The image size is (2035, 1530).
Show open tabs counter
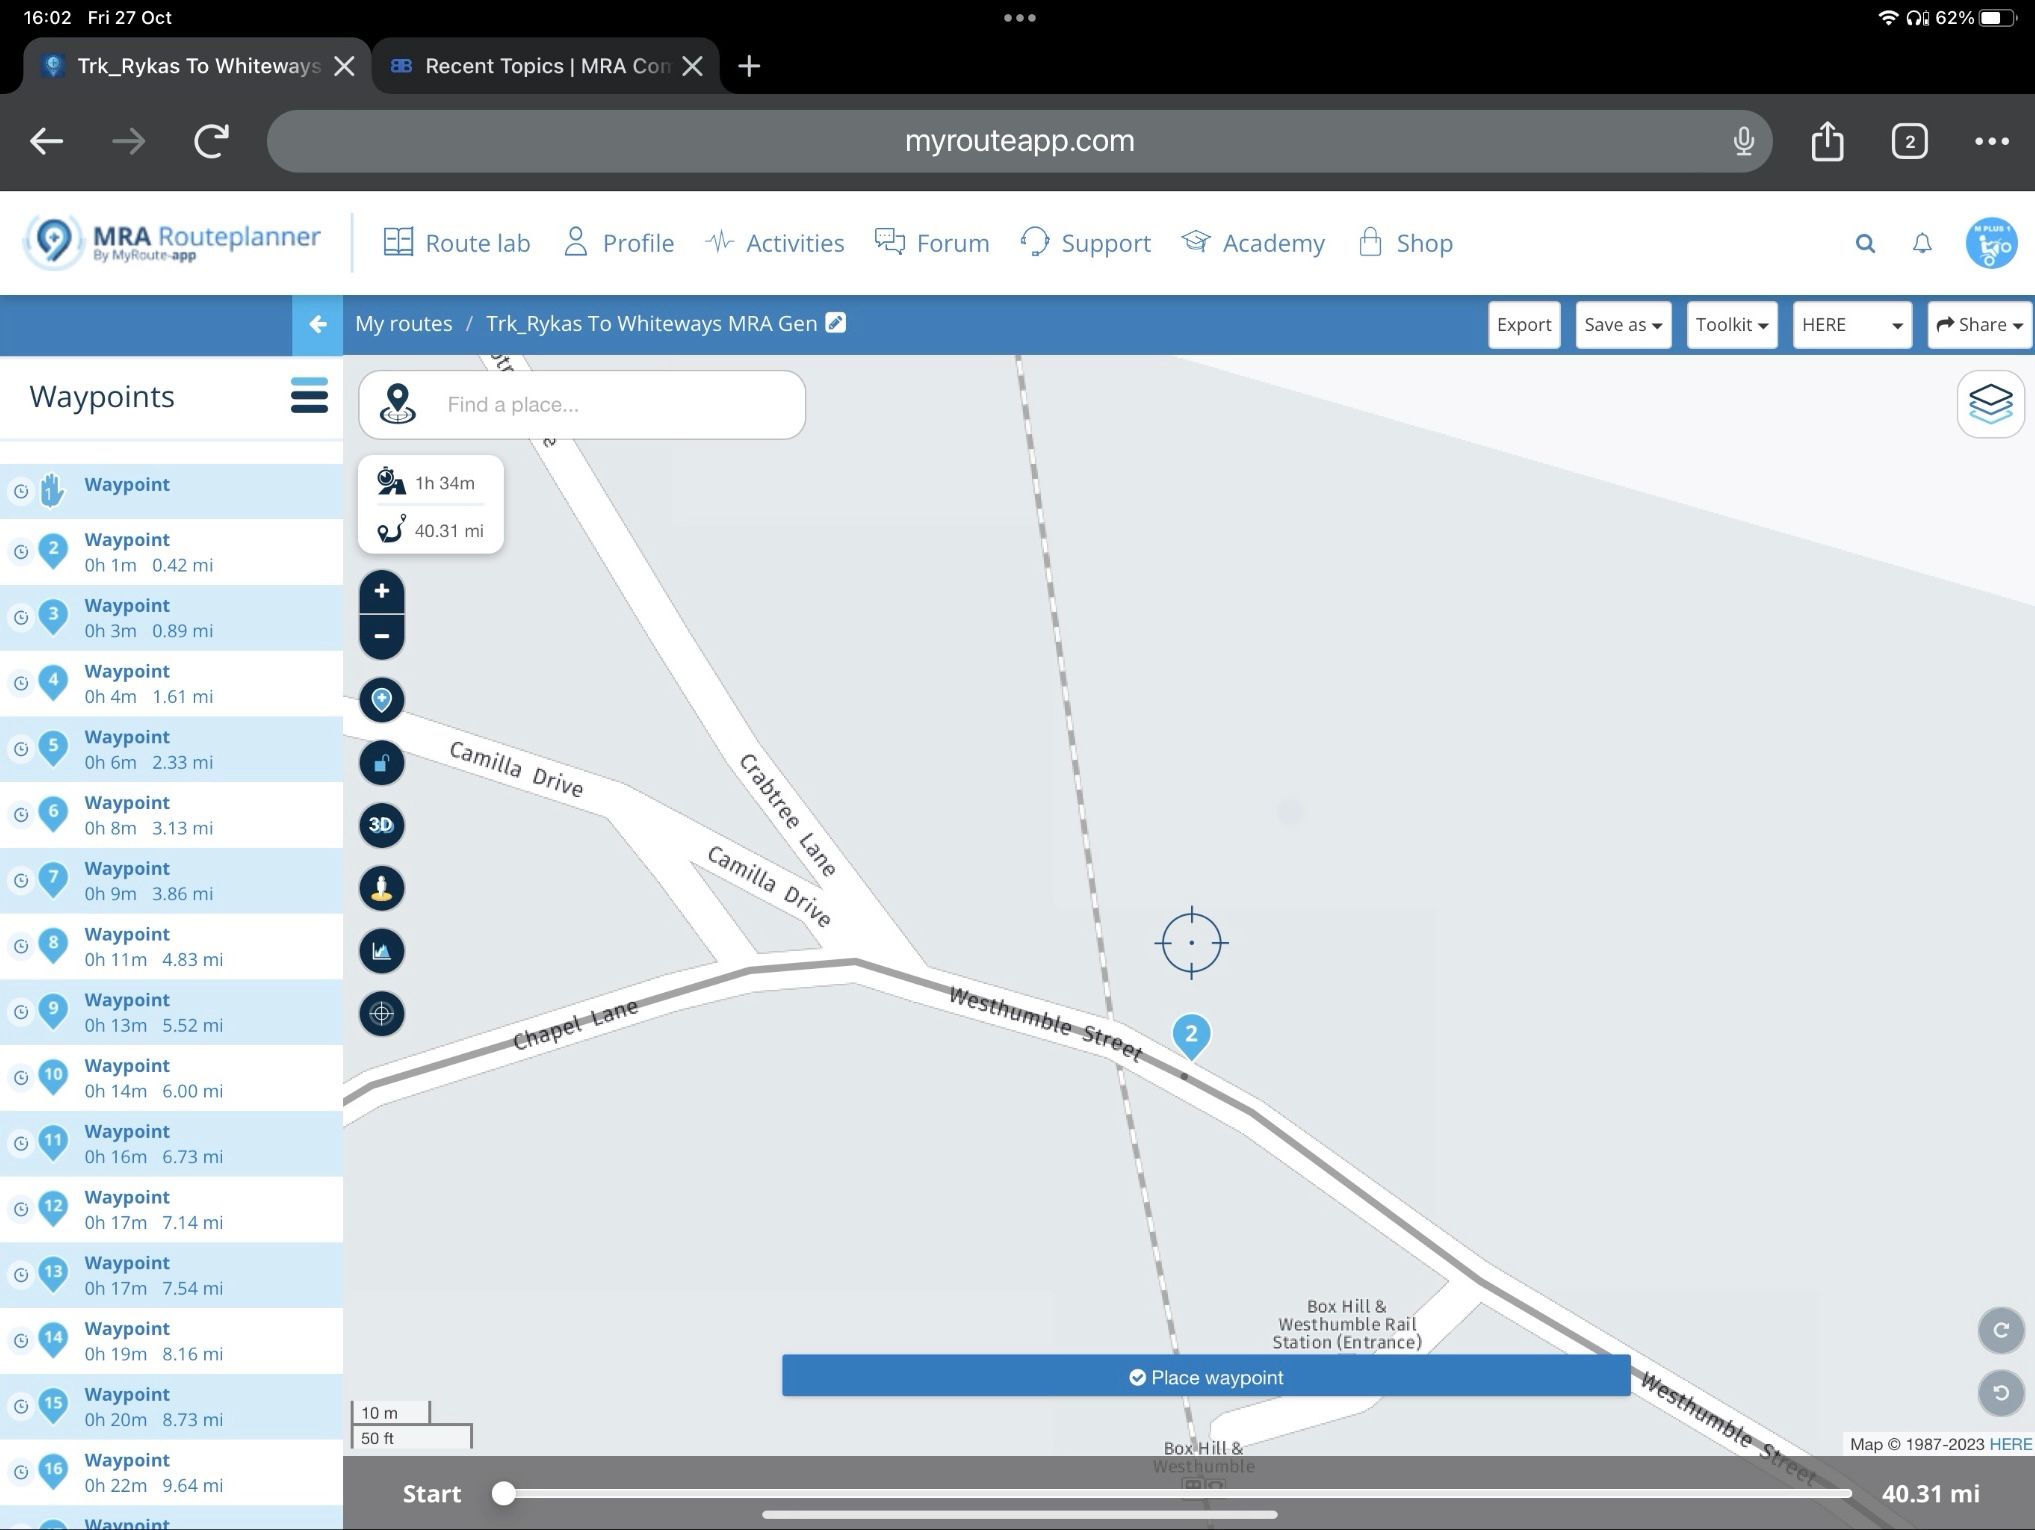(1909, 141)
